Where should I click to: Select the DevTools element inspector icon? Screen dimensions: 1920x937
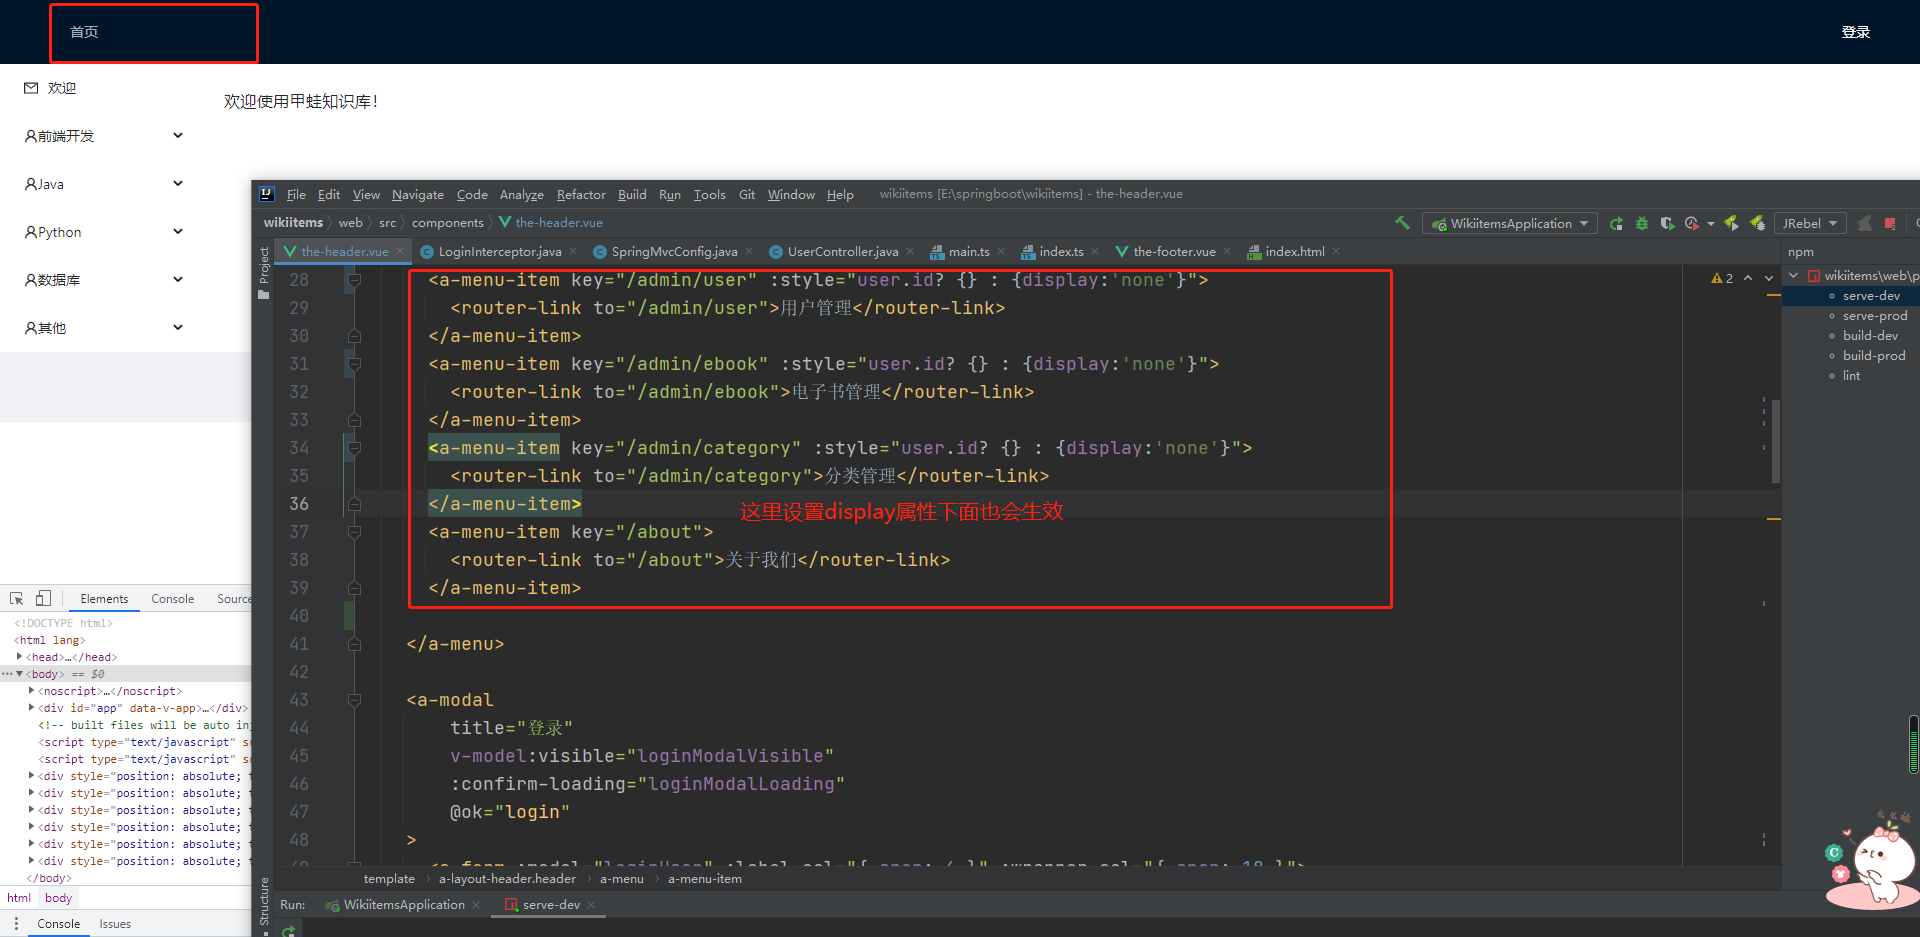pos(17,598)
